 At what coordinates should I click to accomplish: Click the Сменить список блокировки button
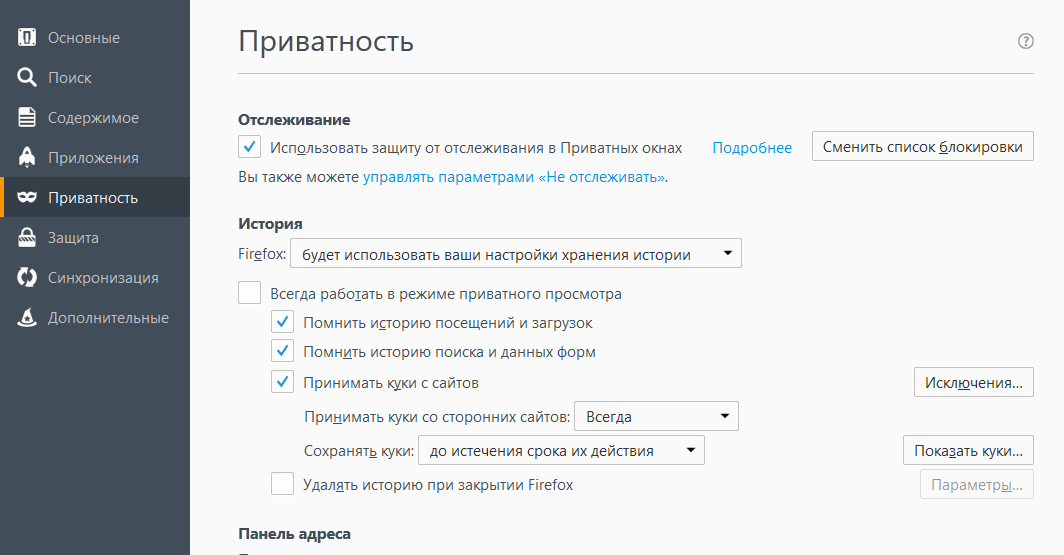click(x=922, y=147)
